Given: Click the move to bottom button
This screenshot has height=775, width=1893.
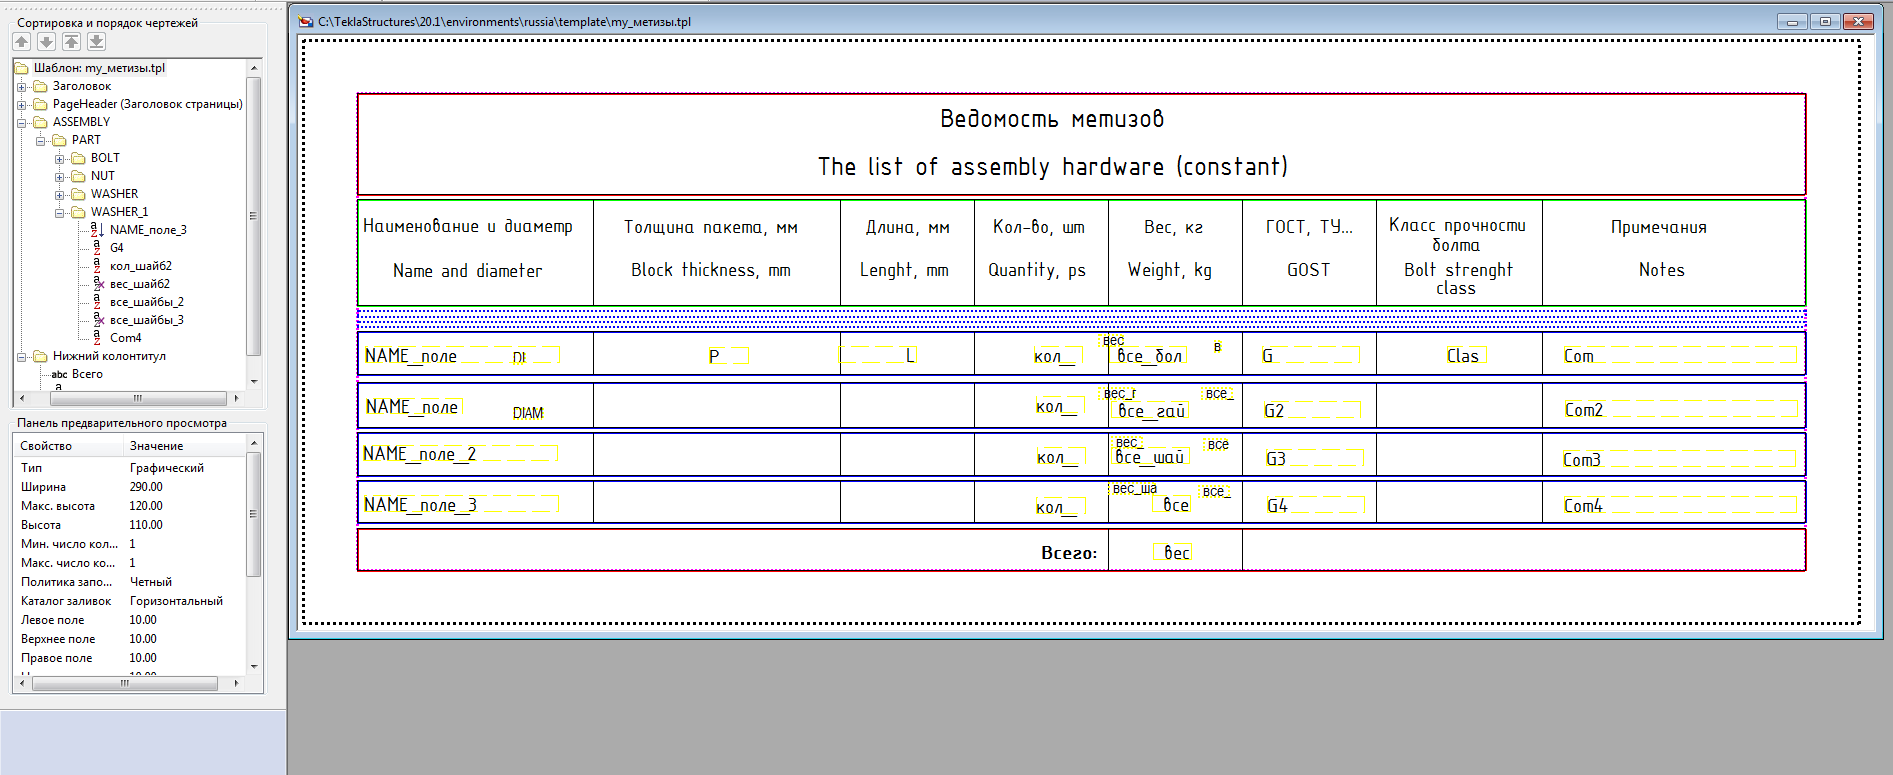Looking at the screenshot, I should coord(96,41).
